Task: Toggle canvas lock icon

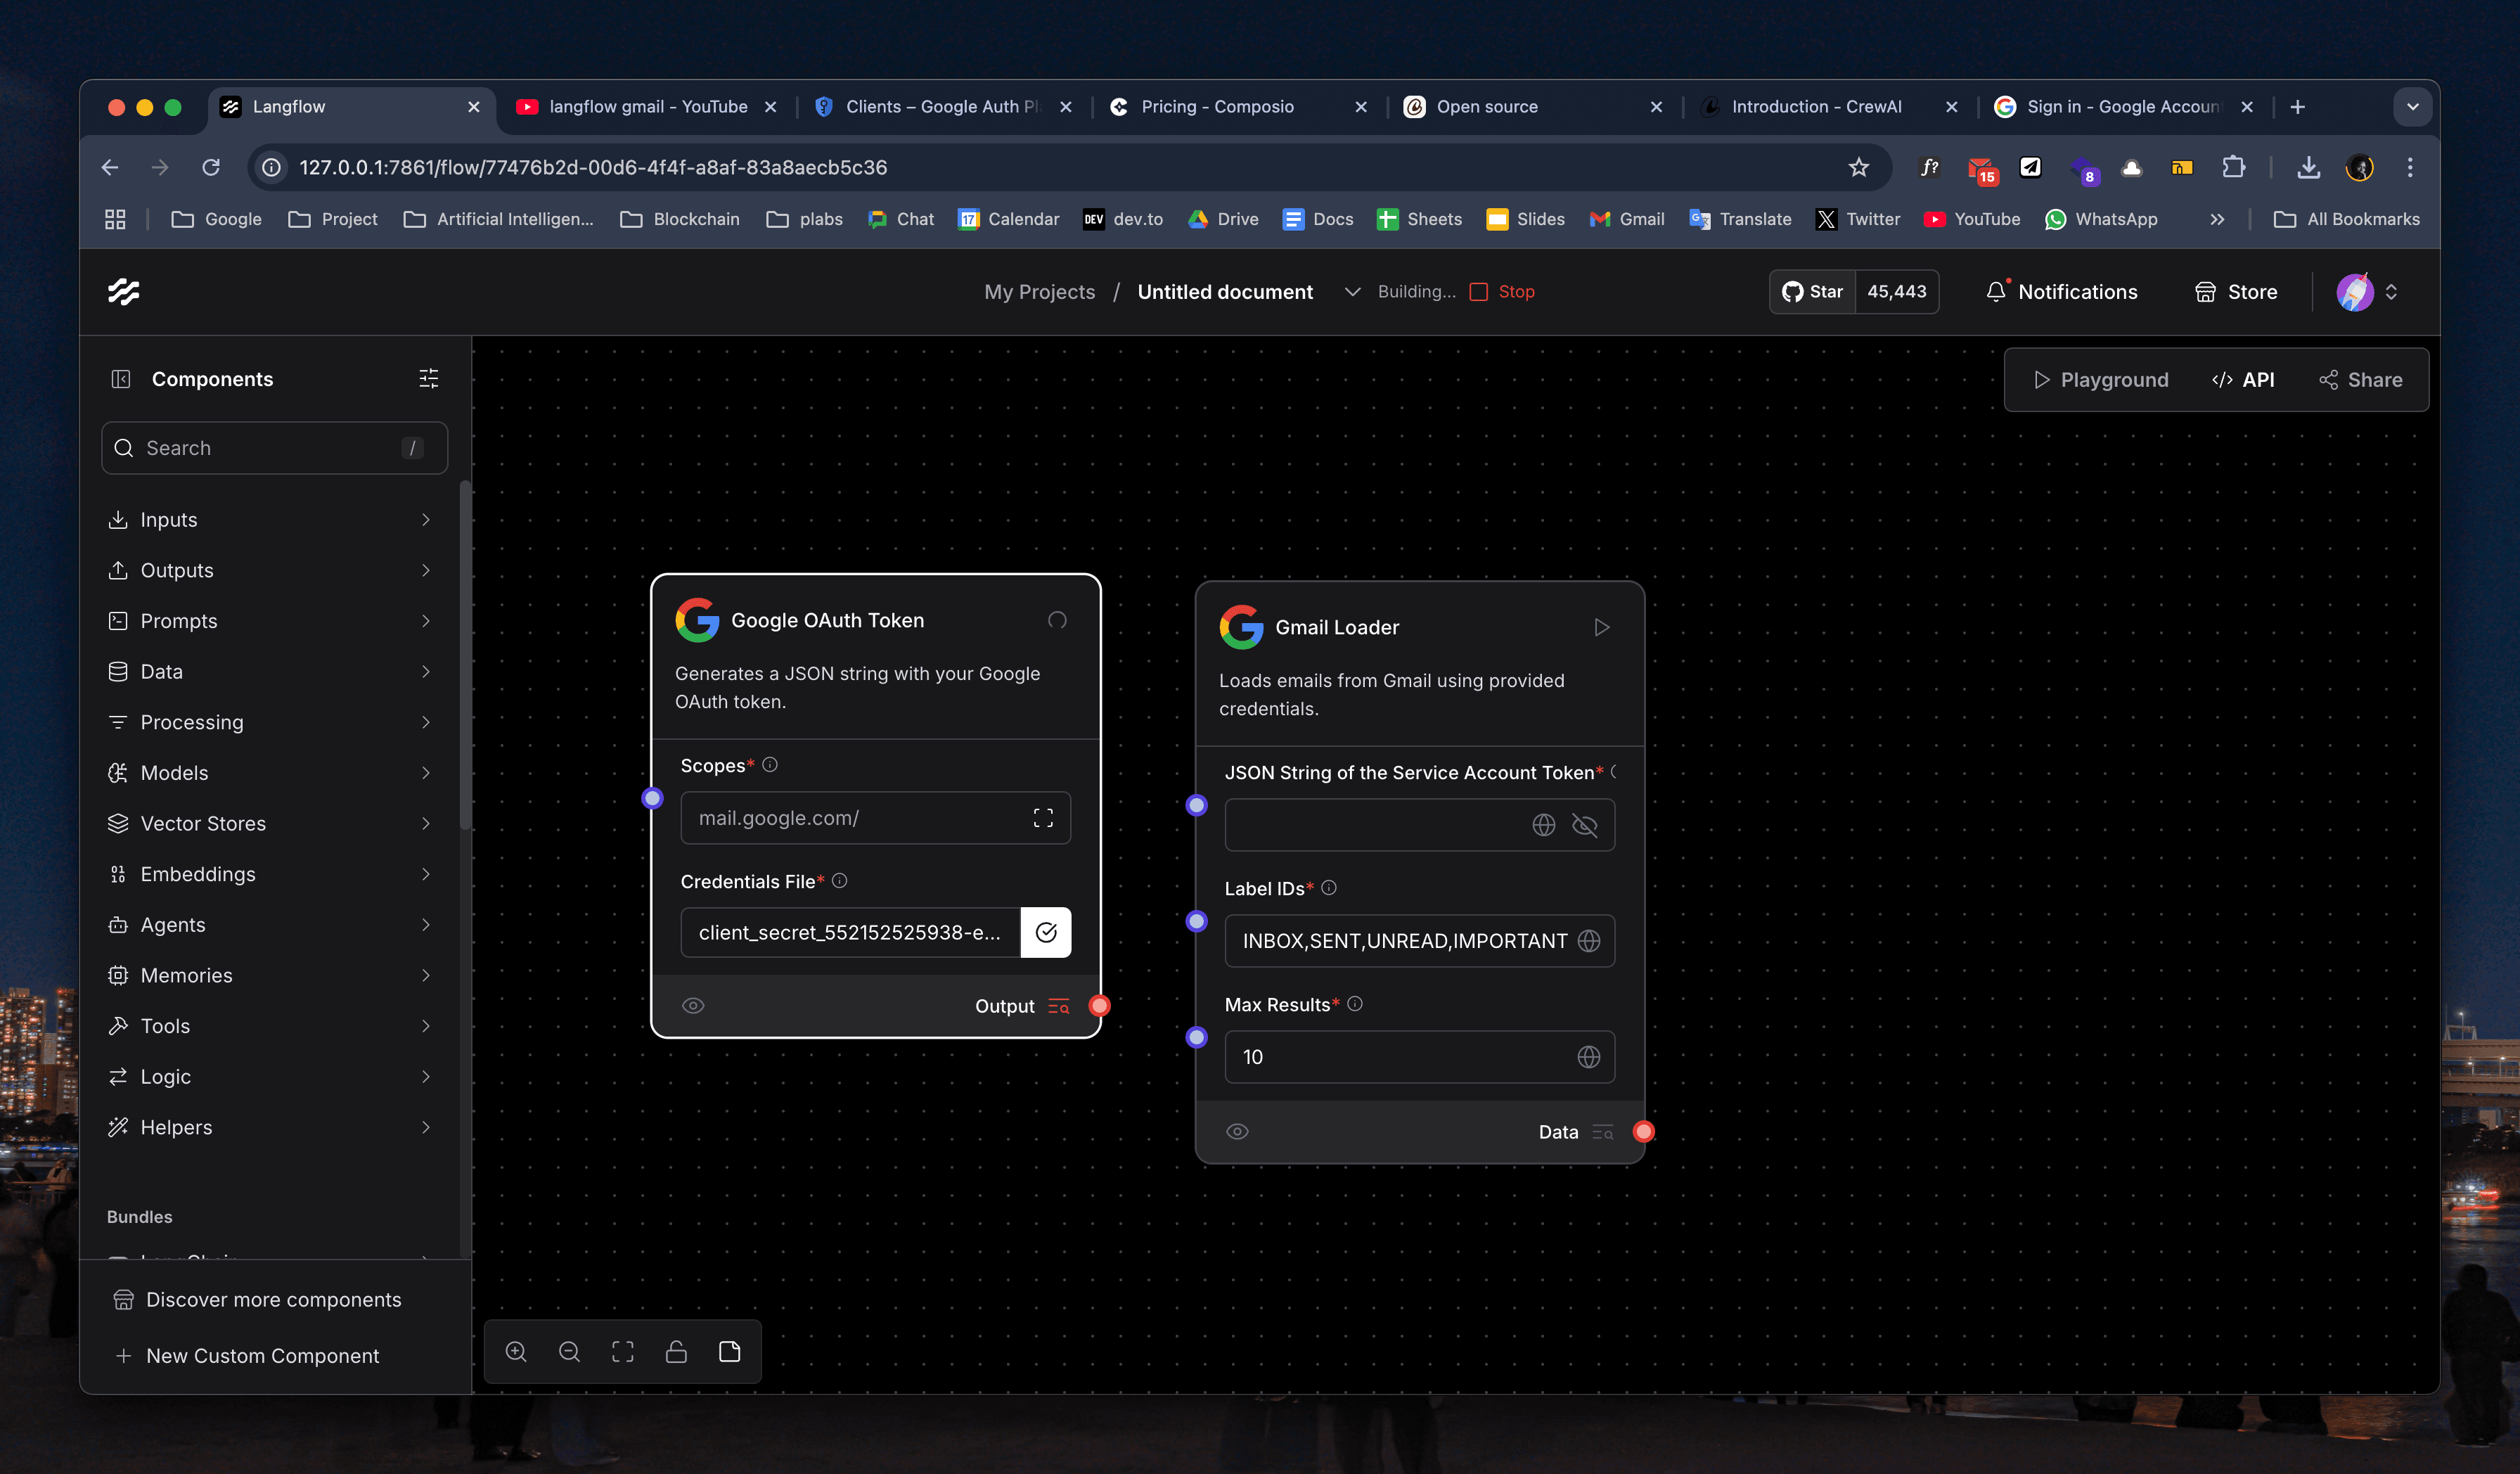Action: click(x=676, y=1352)
